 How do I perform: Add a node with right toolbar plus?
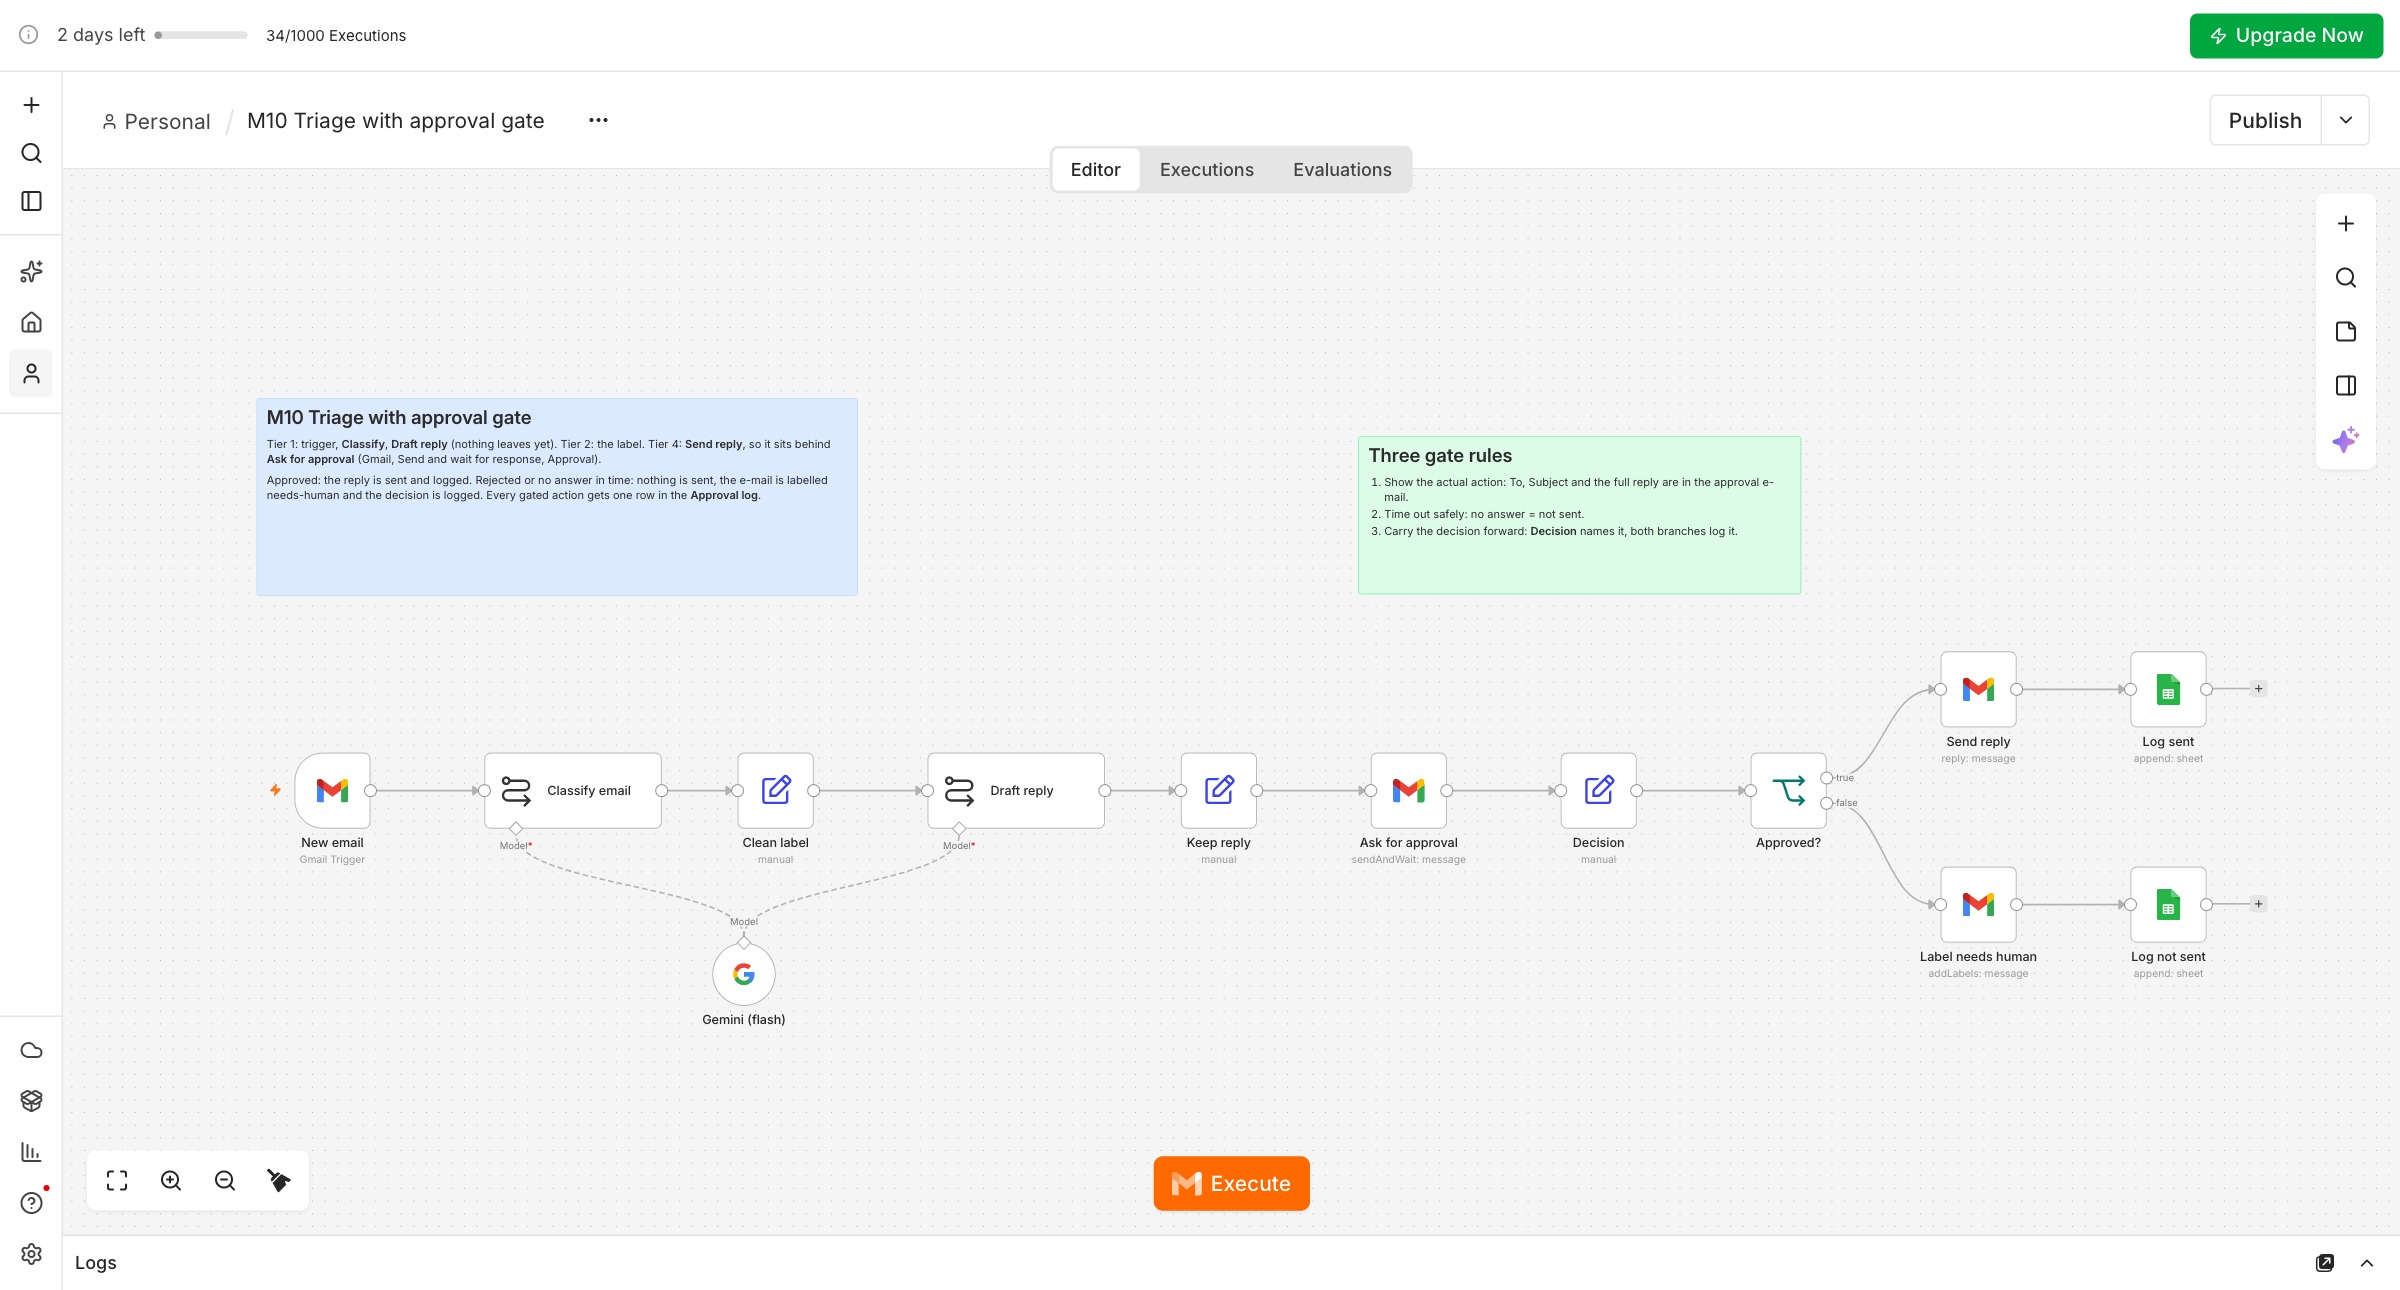[2346, 224]
